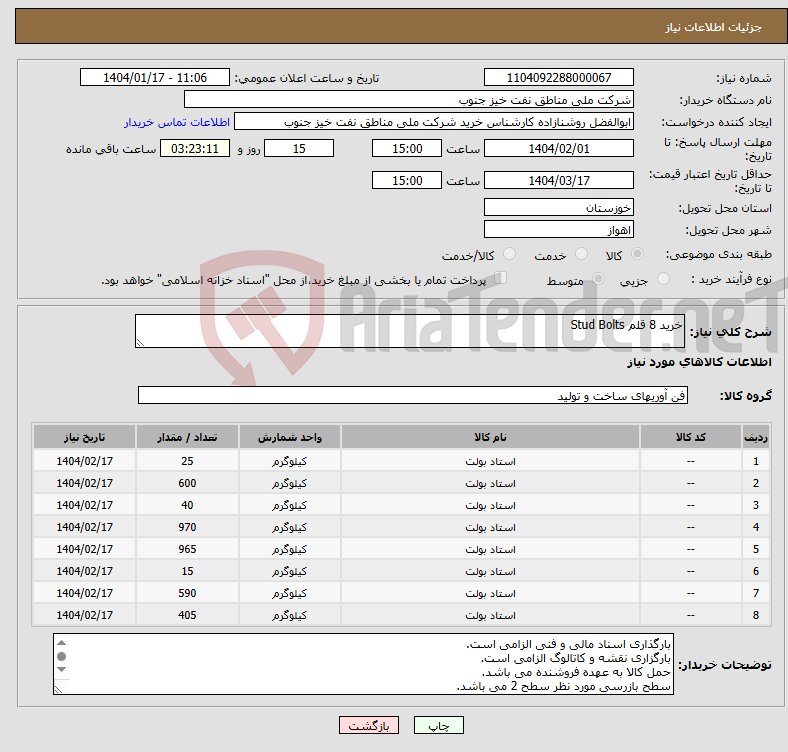Click scroll up arrow in توضیحات خریدار box

tap(62, 643)
